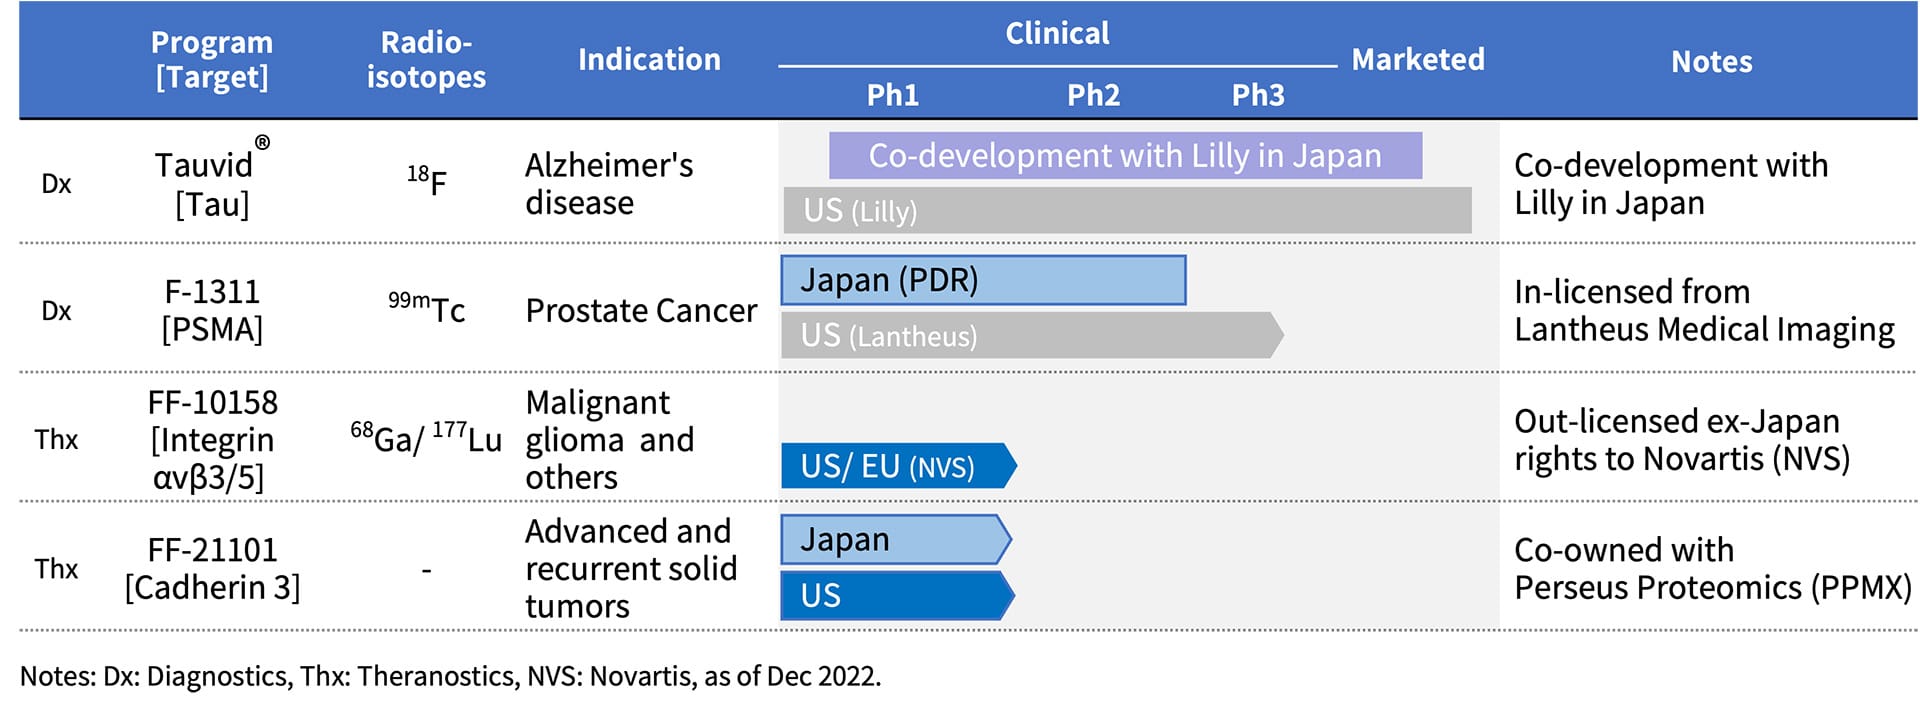Select the Radio-isotopes column header
Image resolution: width=1920 pixels, height=710 pixels.
(x=426, y=59)
